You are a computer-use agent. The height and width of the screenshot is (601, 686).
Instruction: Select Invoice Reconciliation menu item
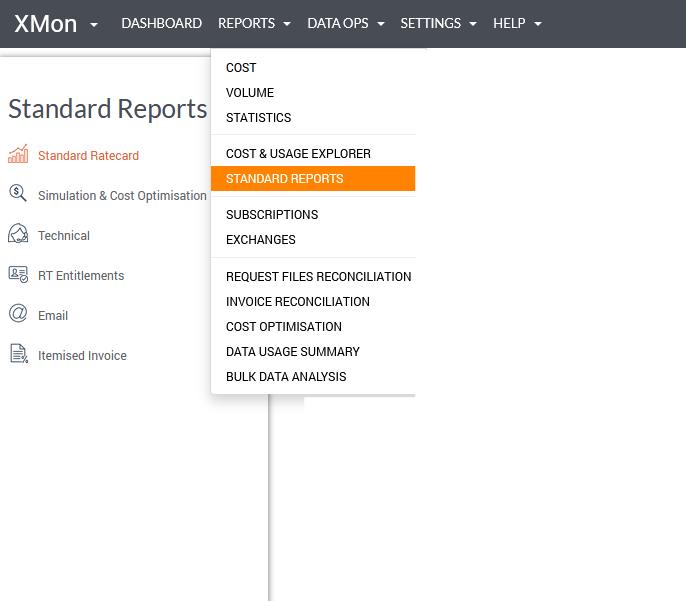[x=297, y=302]
